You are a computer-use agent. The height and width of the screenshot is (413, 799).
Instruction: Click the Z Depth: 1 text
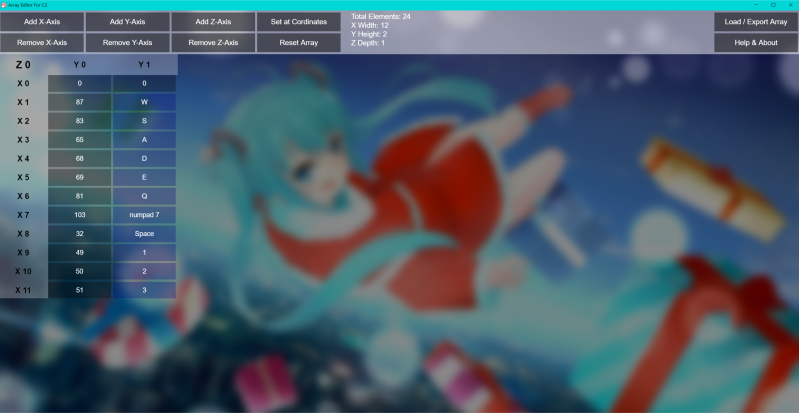(368, 43)
